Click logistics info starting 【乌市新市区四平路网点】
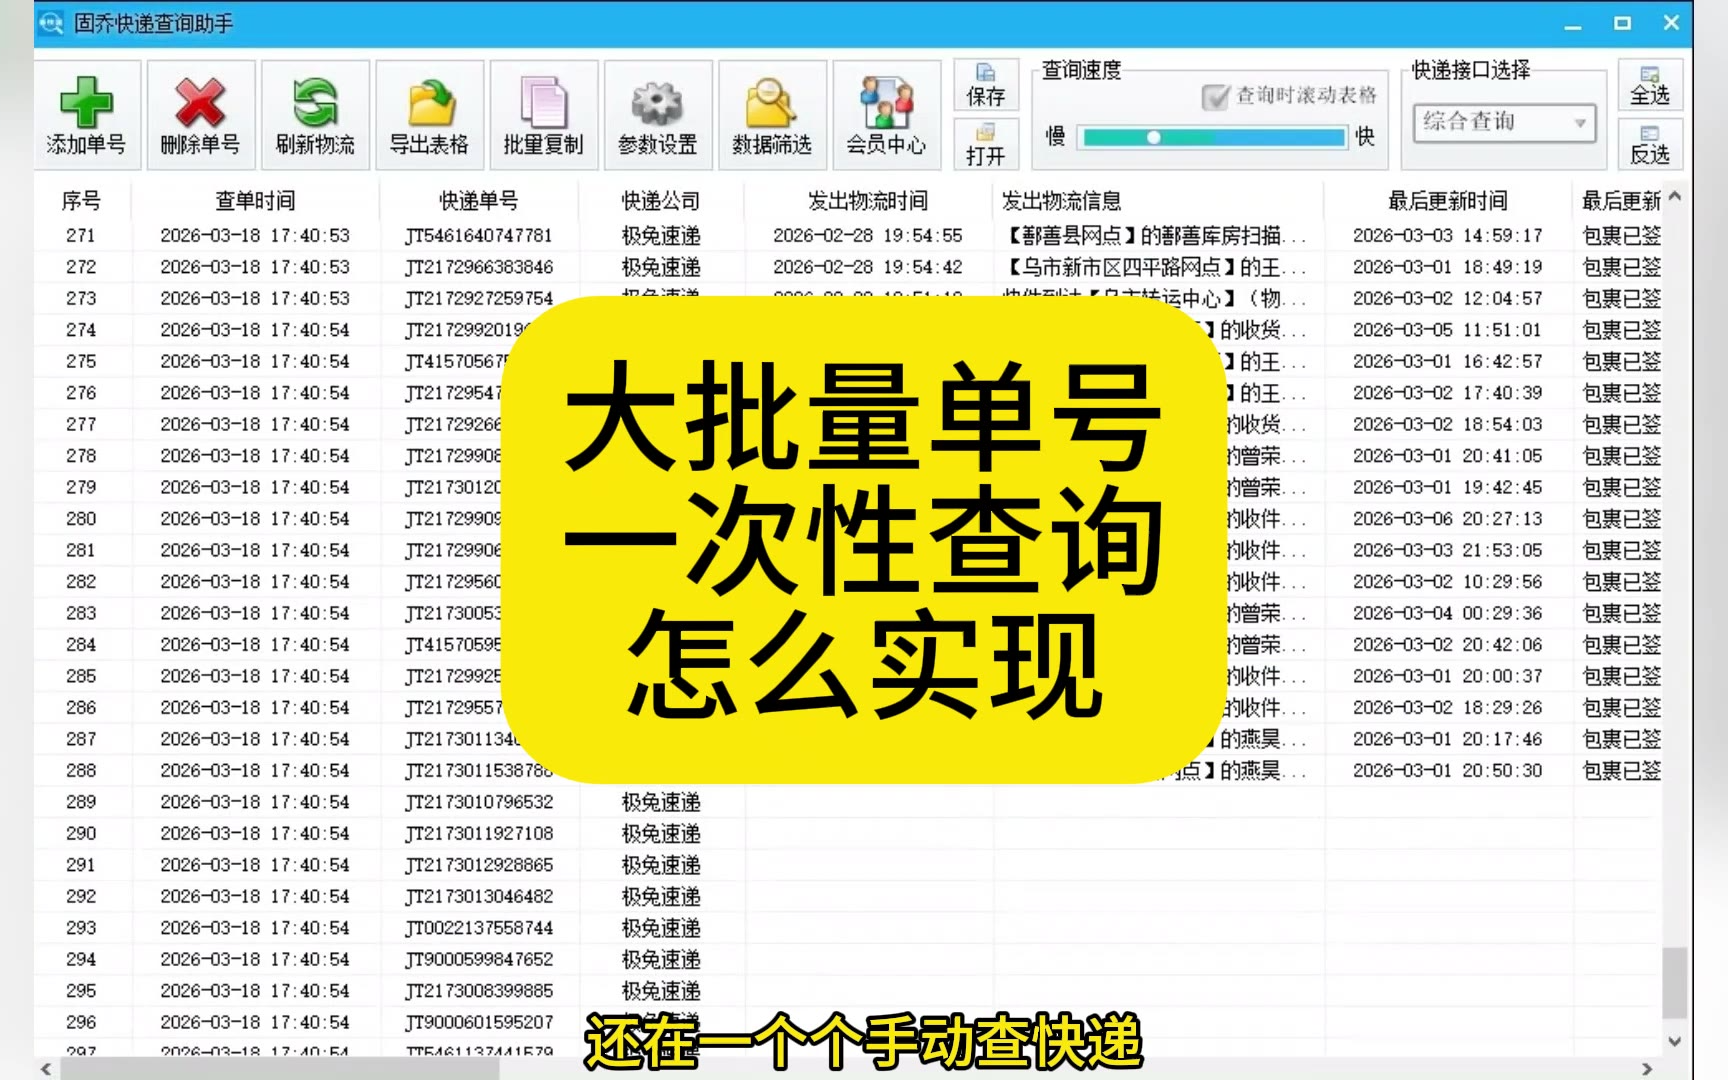1728x1080 pixels. 1154,267
